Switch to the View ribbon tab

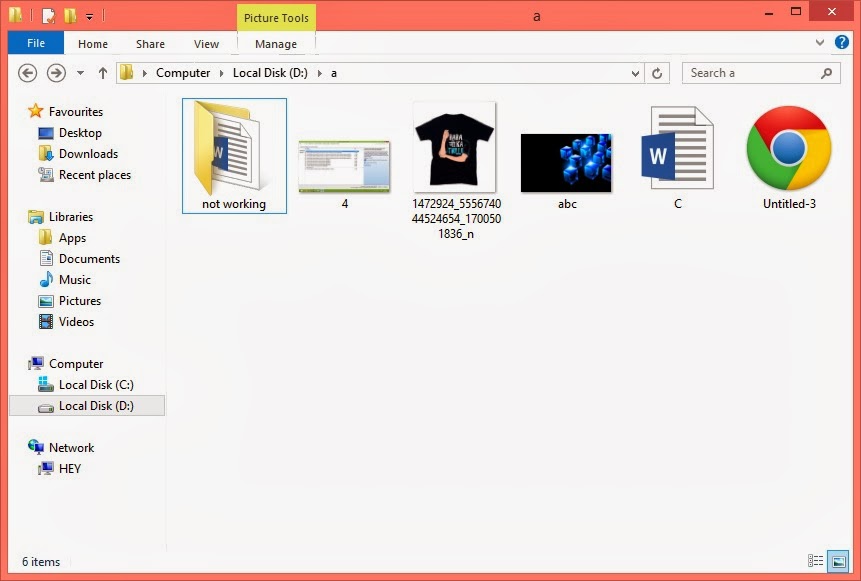click(x=206, y=43)
